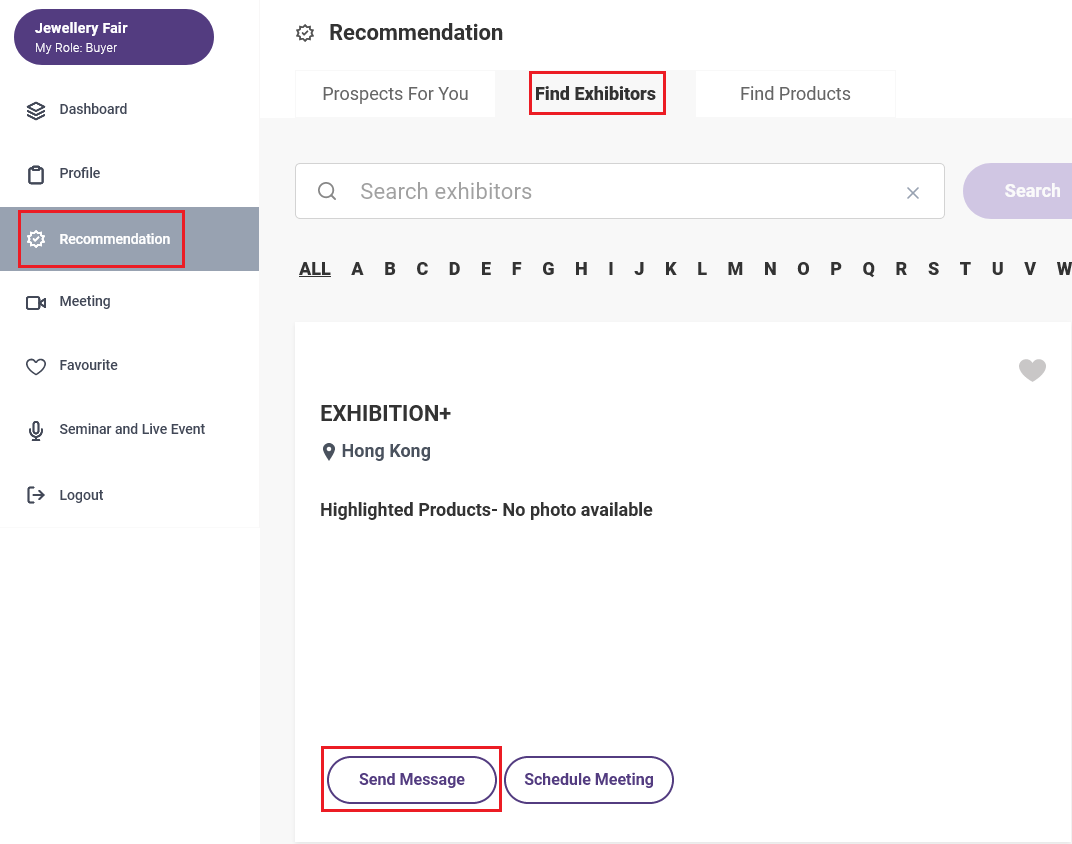Click the Recommendation badge icon in sidebar
Image resolution: width=1072 pixels, height=844 pixels.
point(36,239)
